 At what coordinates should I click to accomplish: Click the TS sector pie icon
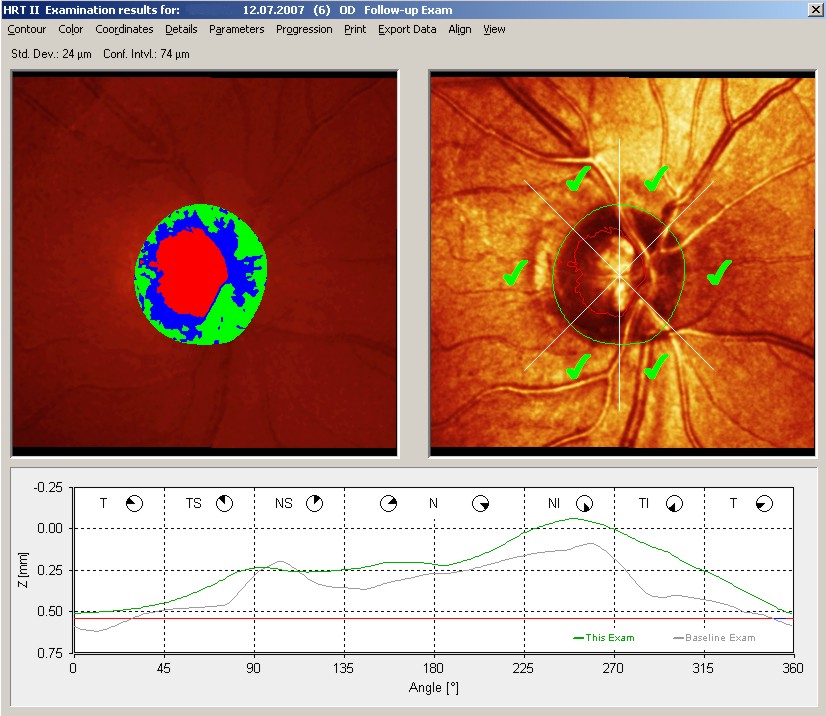click(x=225, y=503)
